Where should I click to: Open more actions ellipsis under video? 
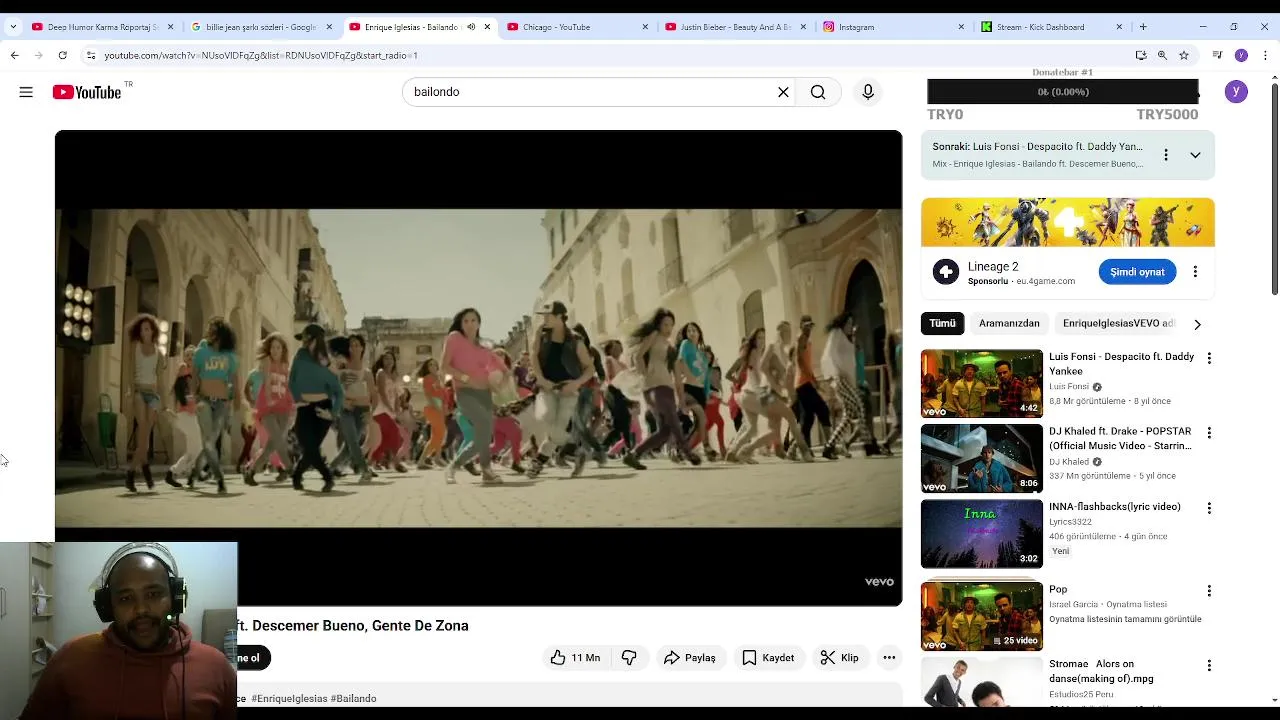tap(889, 657)
